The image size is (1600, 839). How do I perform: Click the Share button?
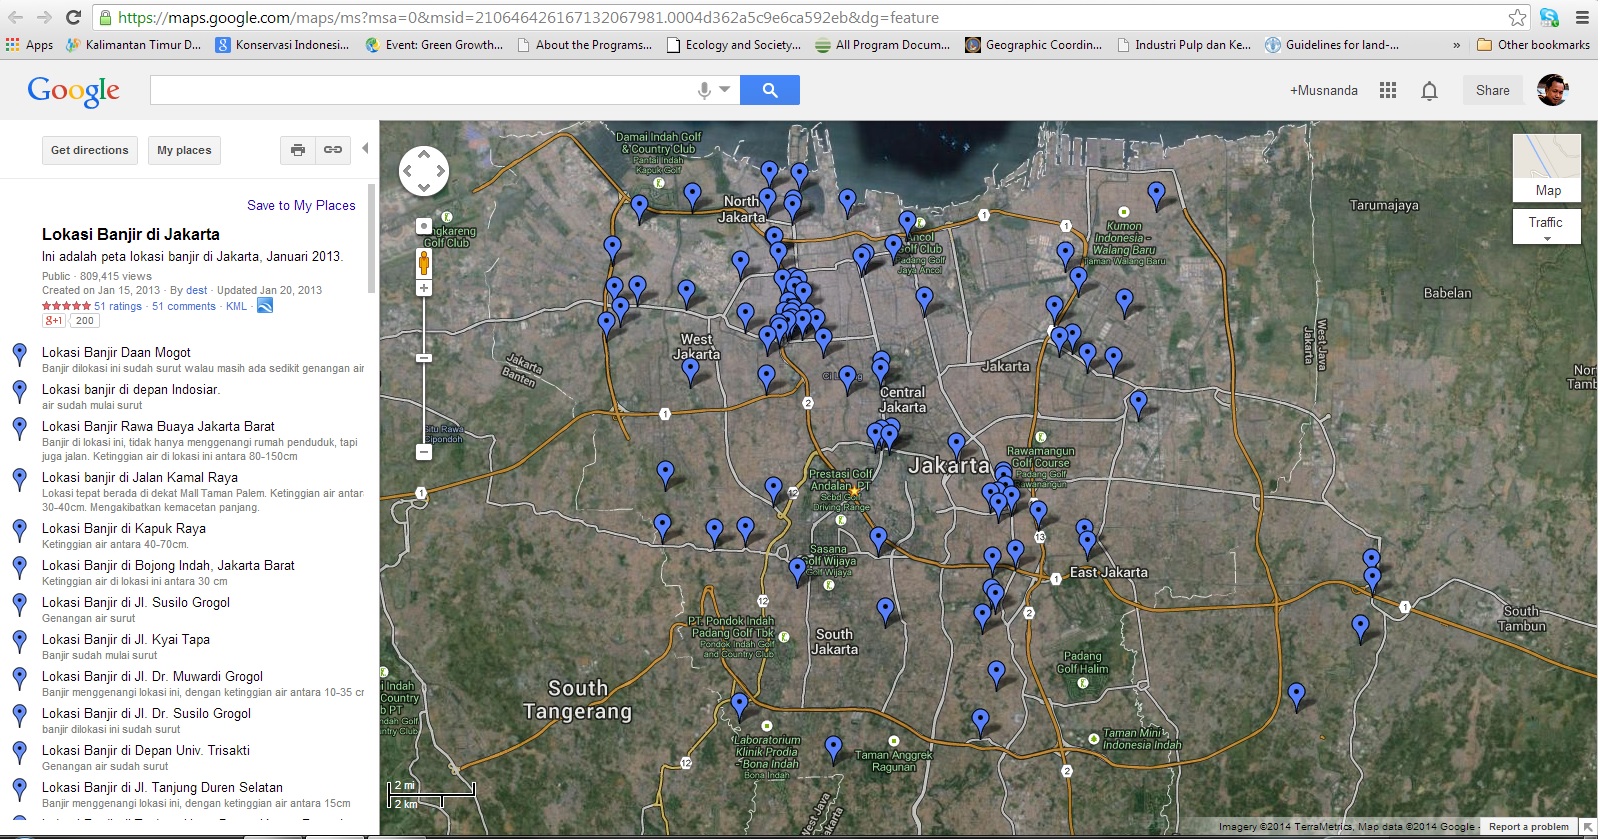(1492, 90)
